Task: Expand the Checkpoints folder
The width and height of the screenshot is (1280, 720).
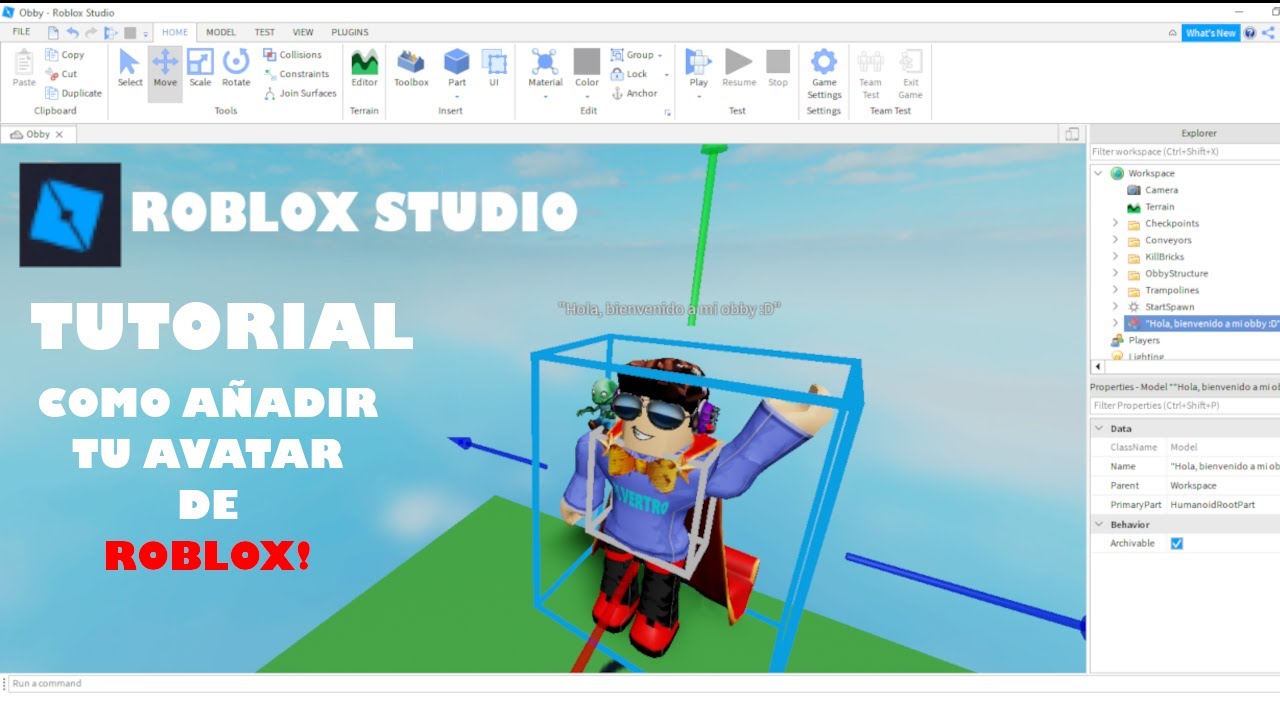Action: [1115, 223]
